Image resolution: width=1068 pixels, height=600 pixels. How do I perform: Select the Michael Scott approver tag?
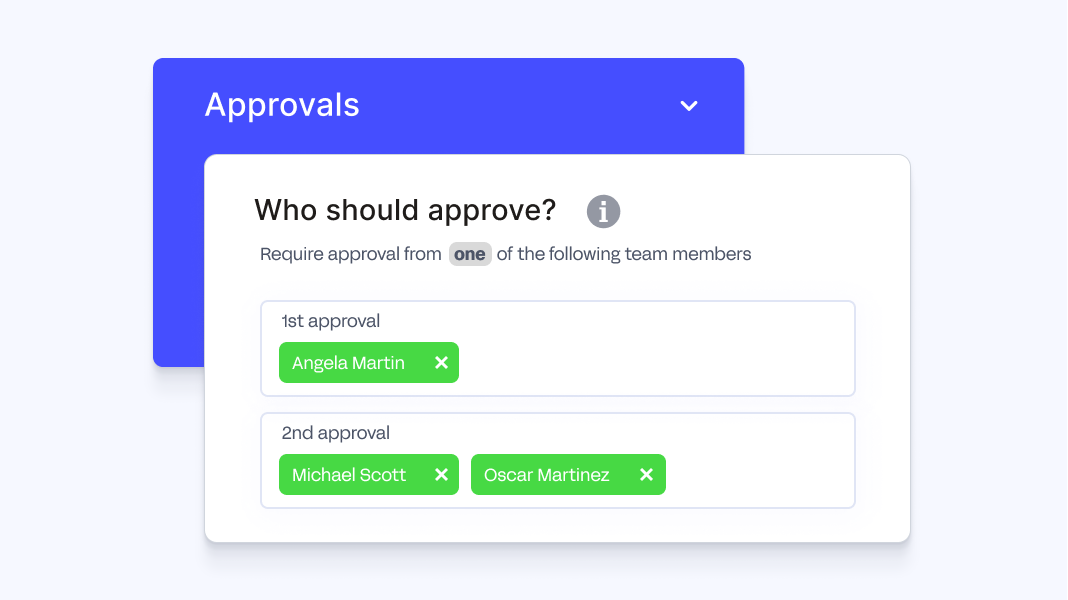tap(350, 474)
